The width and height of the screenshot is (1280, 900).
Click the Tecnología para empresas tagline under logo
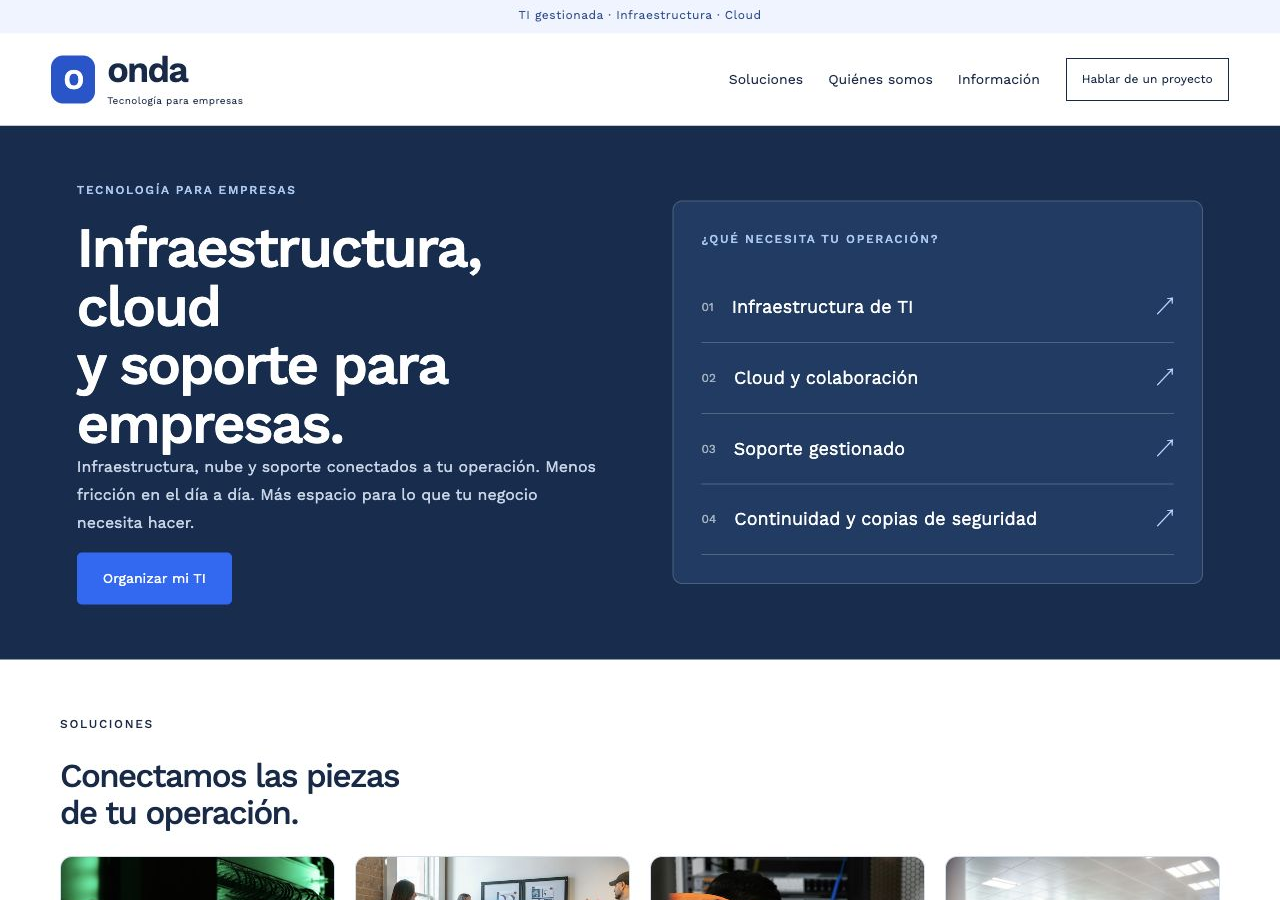point(175,101)
